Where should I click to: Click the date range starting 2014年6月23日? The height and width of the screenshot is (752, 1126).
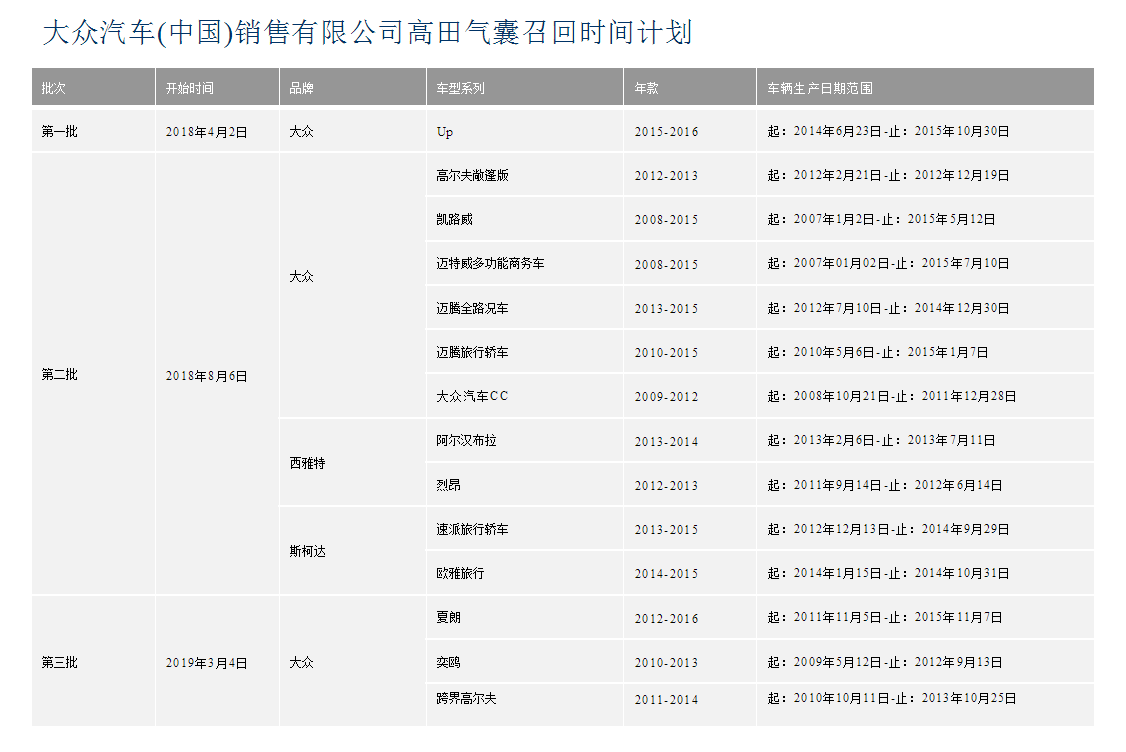[x=888, y=131]
